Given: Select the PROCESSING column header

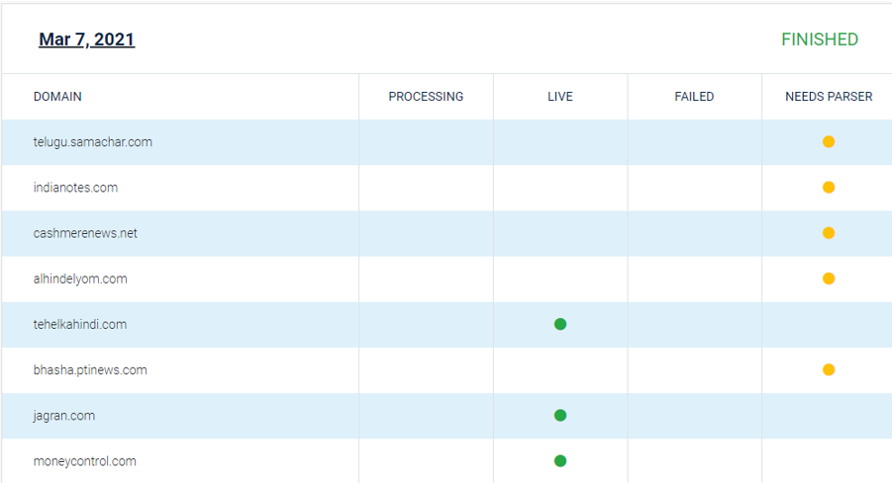Looking at the screenshot, I should coord(426,97).
